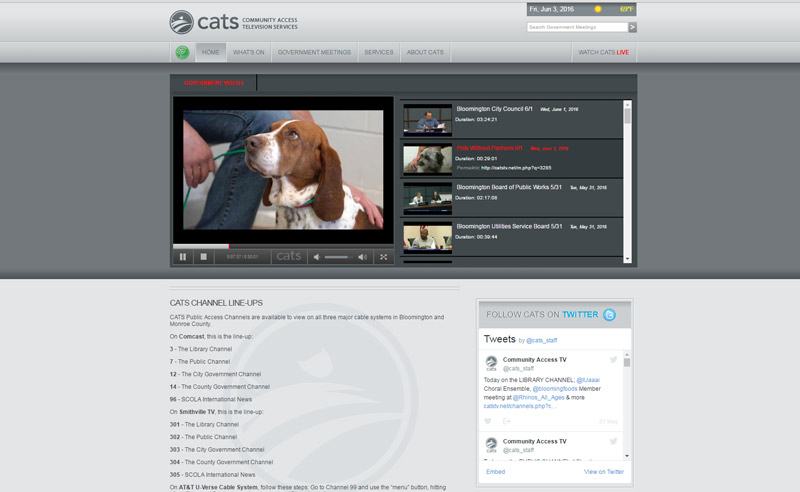This screenshot has width=800, height=492.
Task: Click the loud volume speaker icon
Action: [362, 257]
